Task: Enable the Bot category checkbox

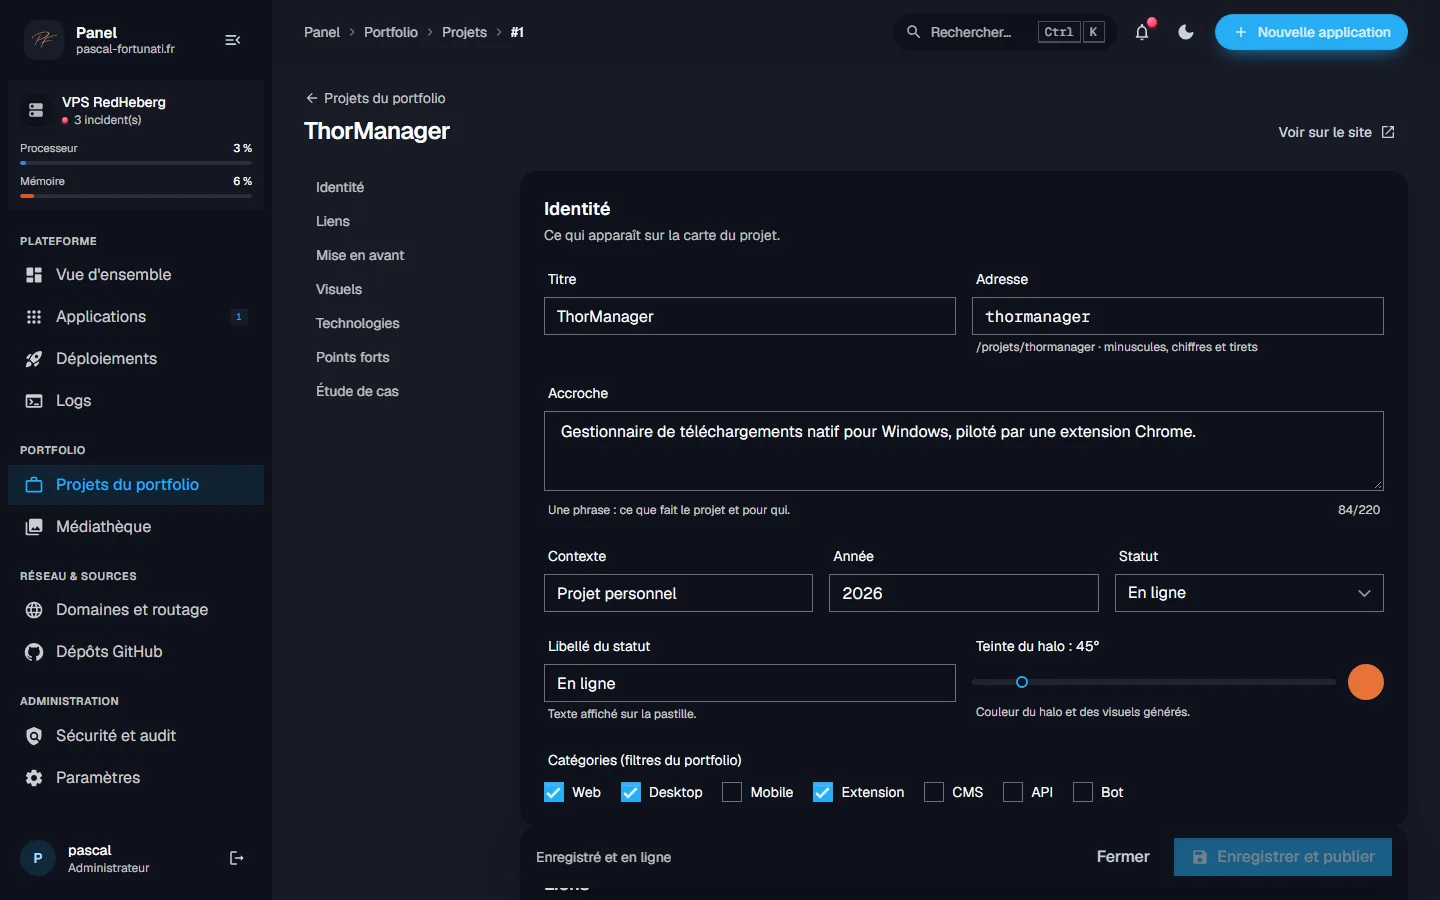Action: pos(1083,792)
